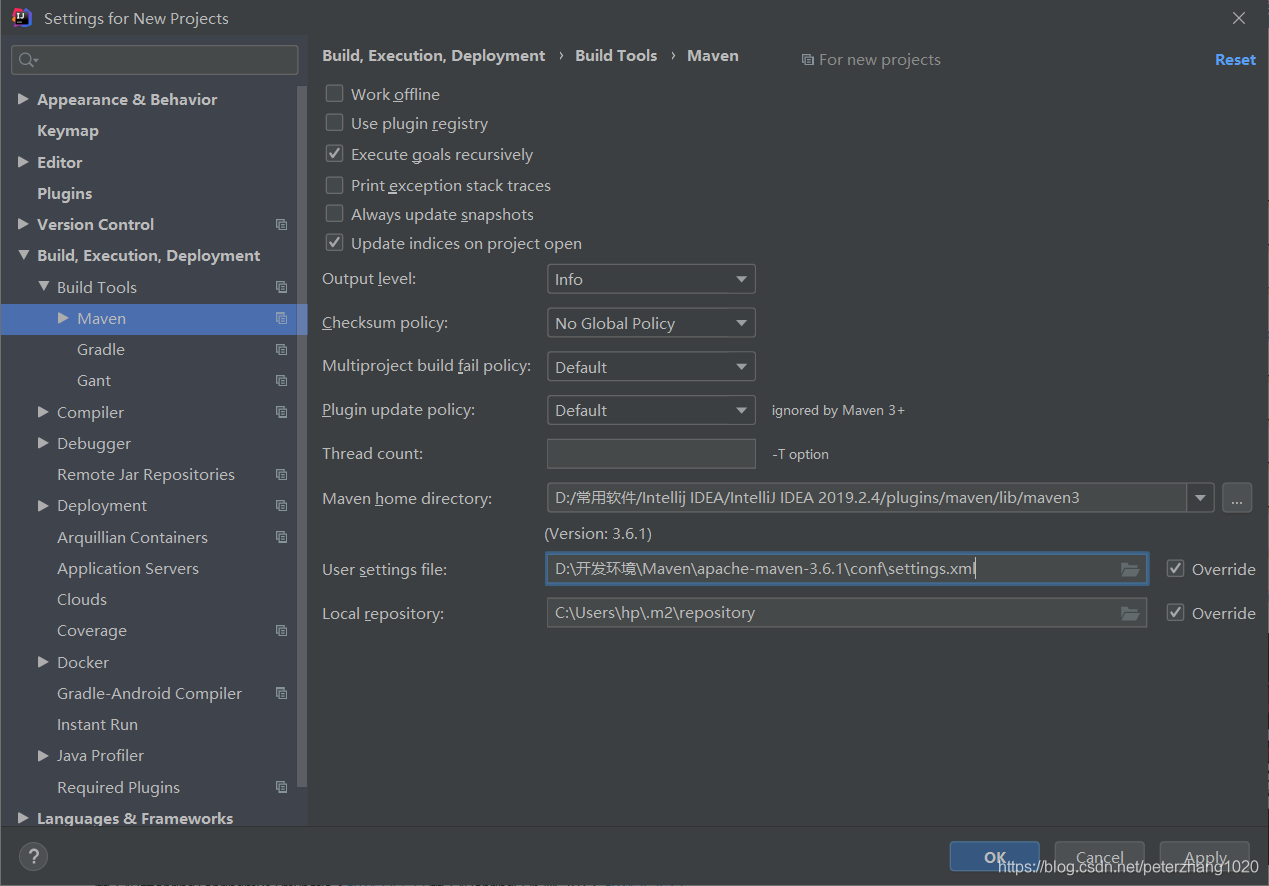Image resolution: width=1269 pixels, height=886 pixels.
Task: Open the Plugin update policy dropdown
Action: pyautogui.click(x=651, y=410)
